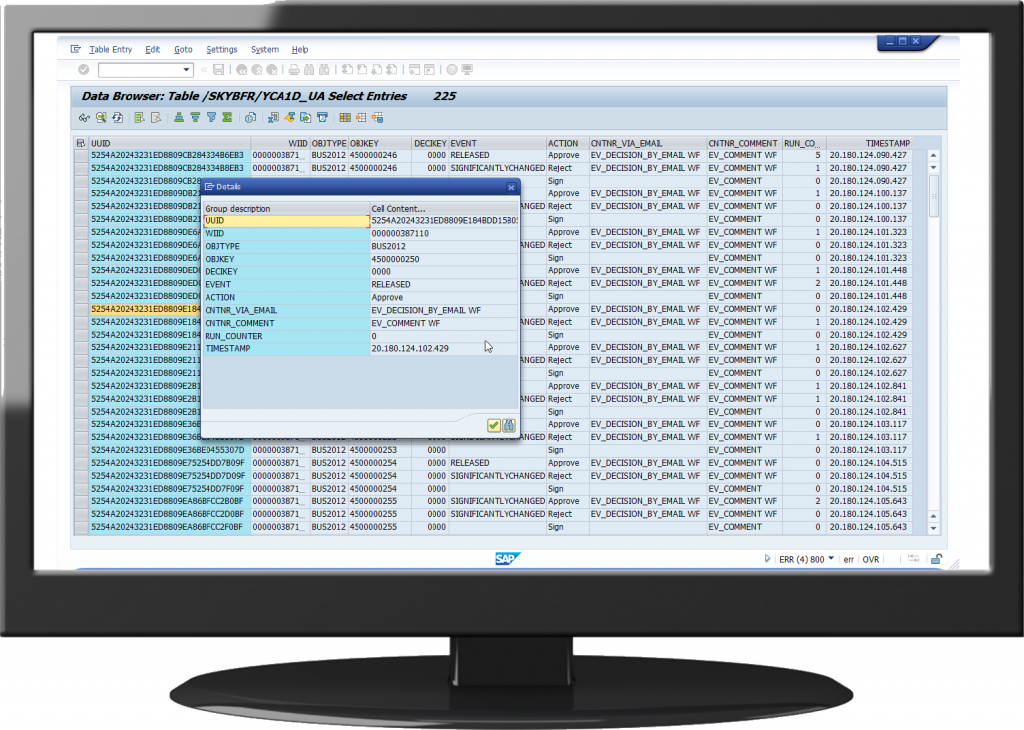
Task: Confirm the Details dialog with the green checkmark
Action: click(494, 426)
